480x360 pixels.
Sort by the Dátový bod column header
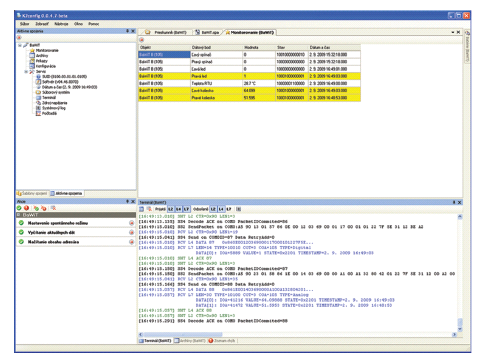point(217,47)
